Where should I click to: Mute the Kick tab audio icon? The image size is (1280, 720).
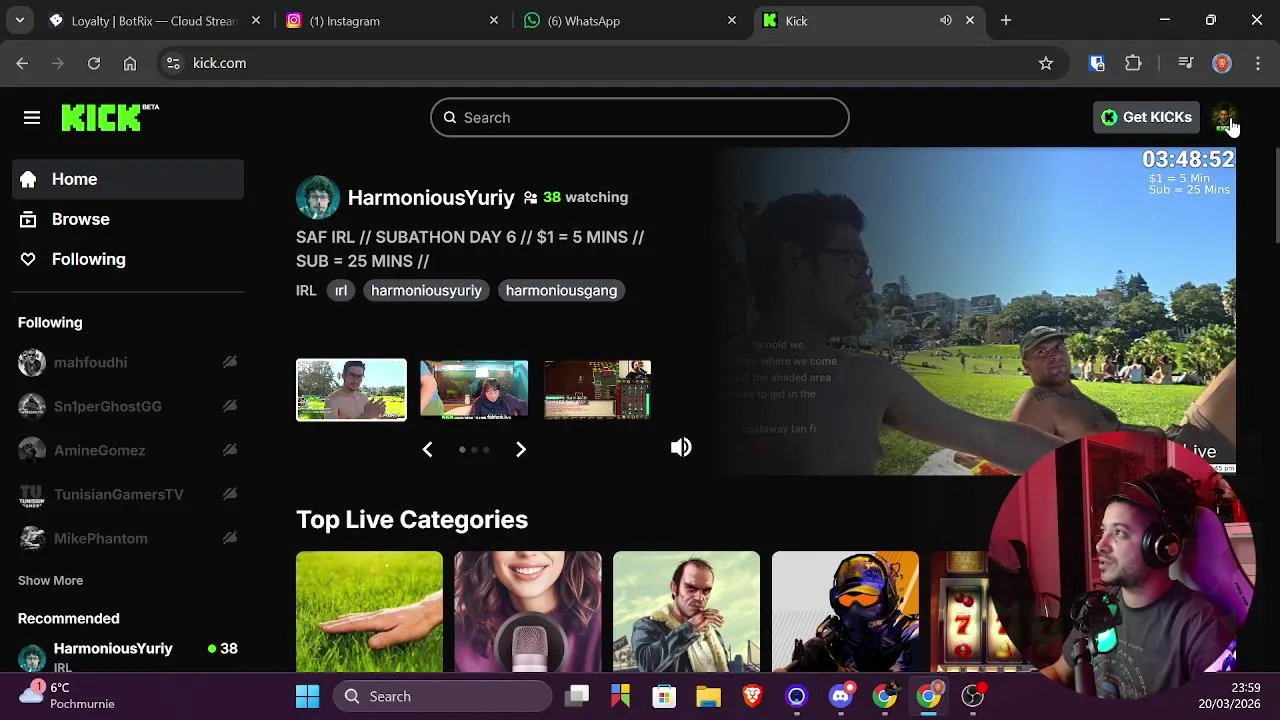[945, 20]
